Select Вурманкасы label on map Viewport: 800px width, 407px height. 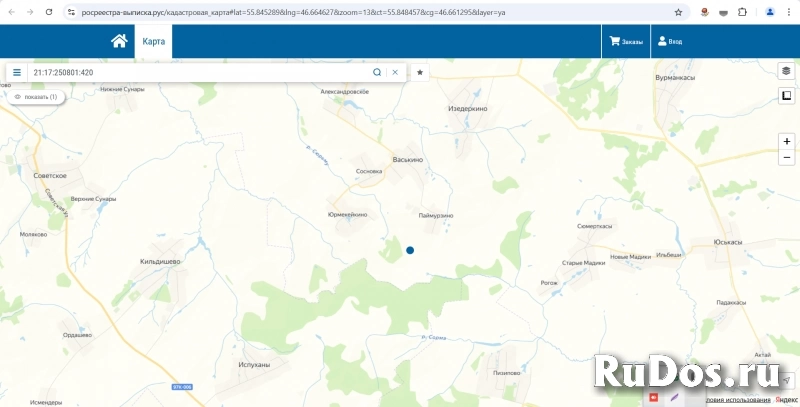click(675, 78)
